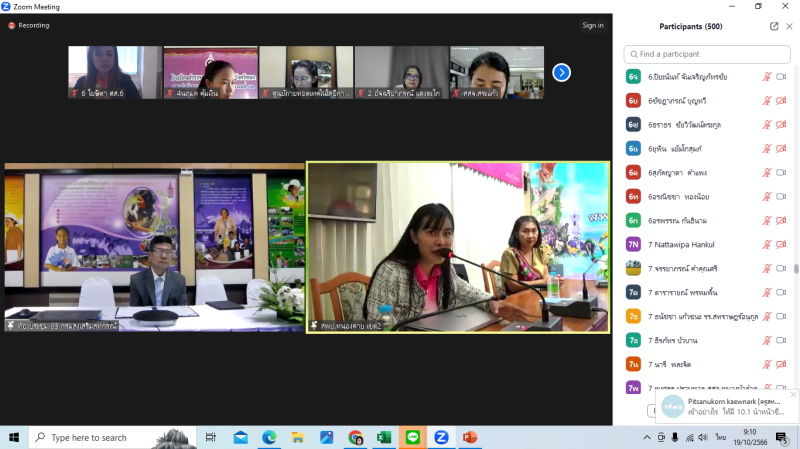Open Excel from the taskbar
The height and width of the screenshot is (449, 800).
click(x=384, y=438)
